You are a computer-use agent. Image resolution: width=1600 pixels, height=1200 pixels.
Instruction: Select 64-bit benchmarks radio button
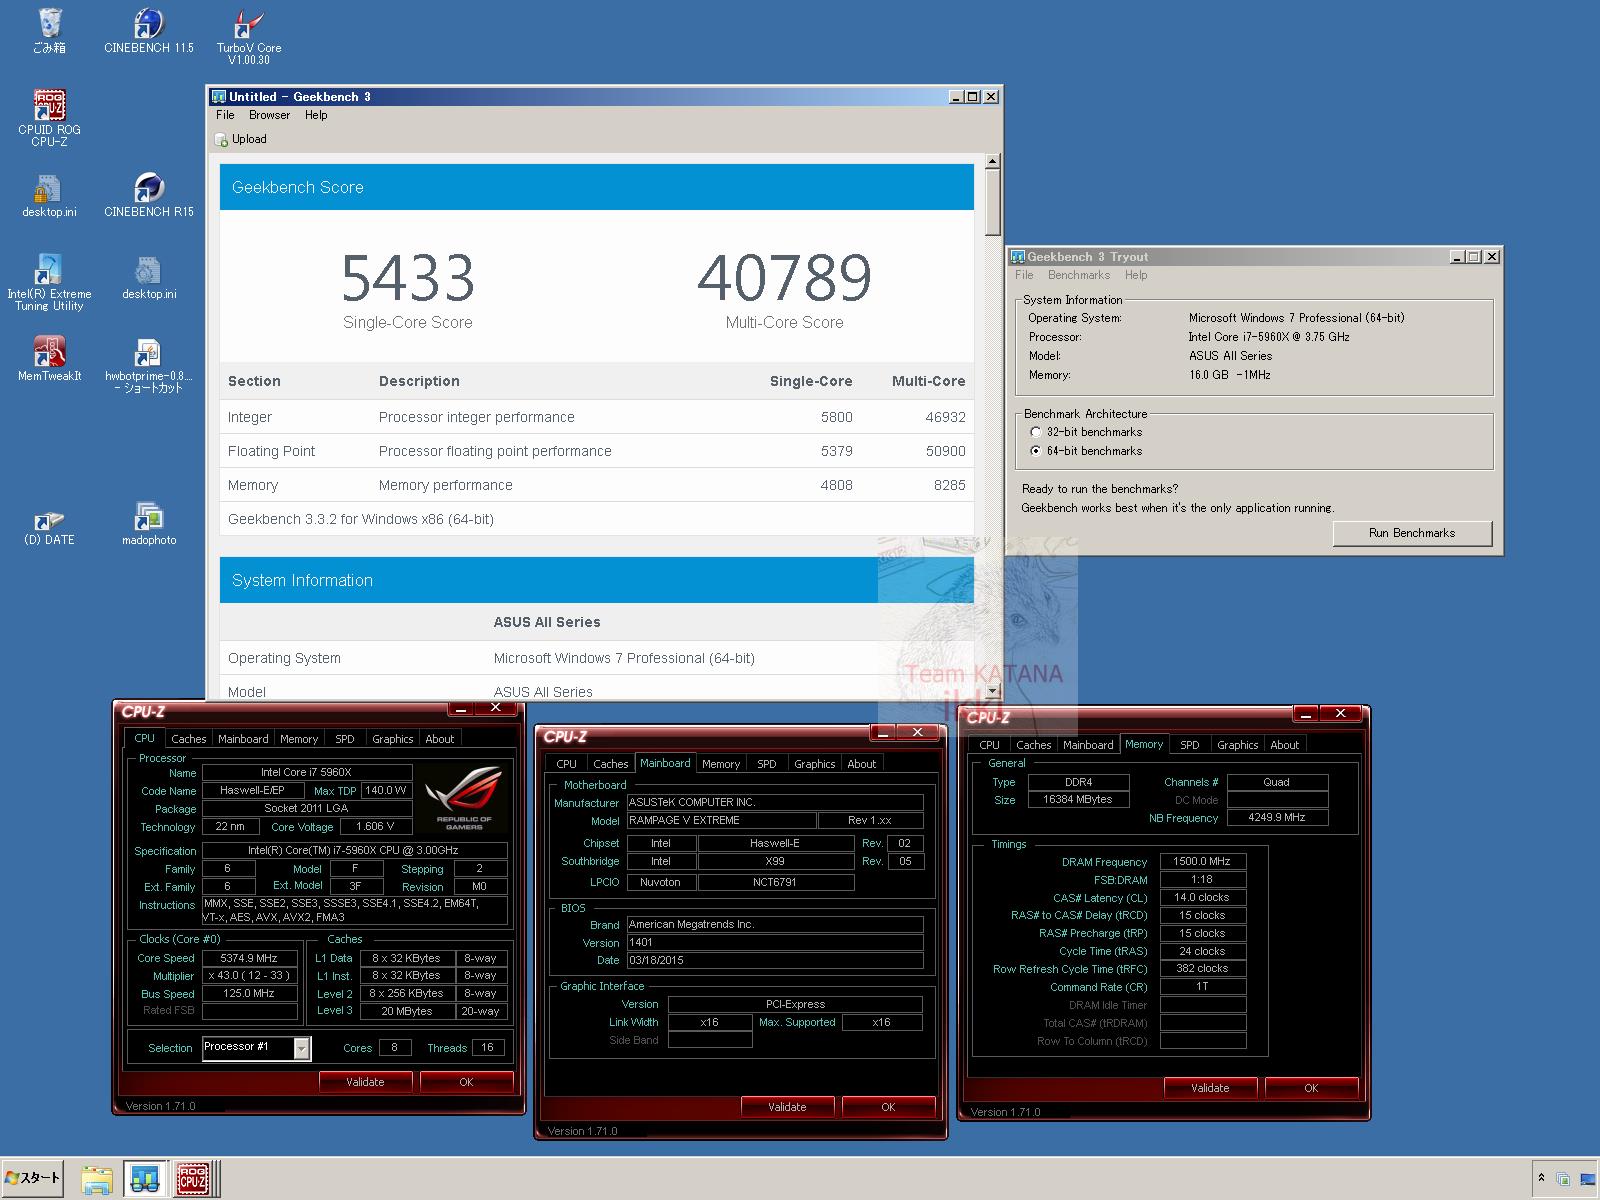coord(1035,451)
